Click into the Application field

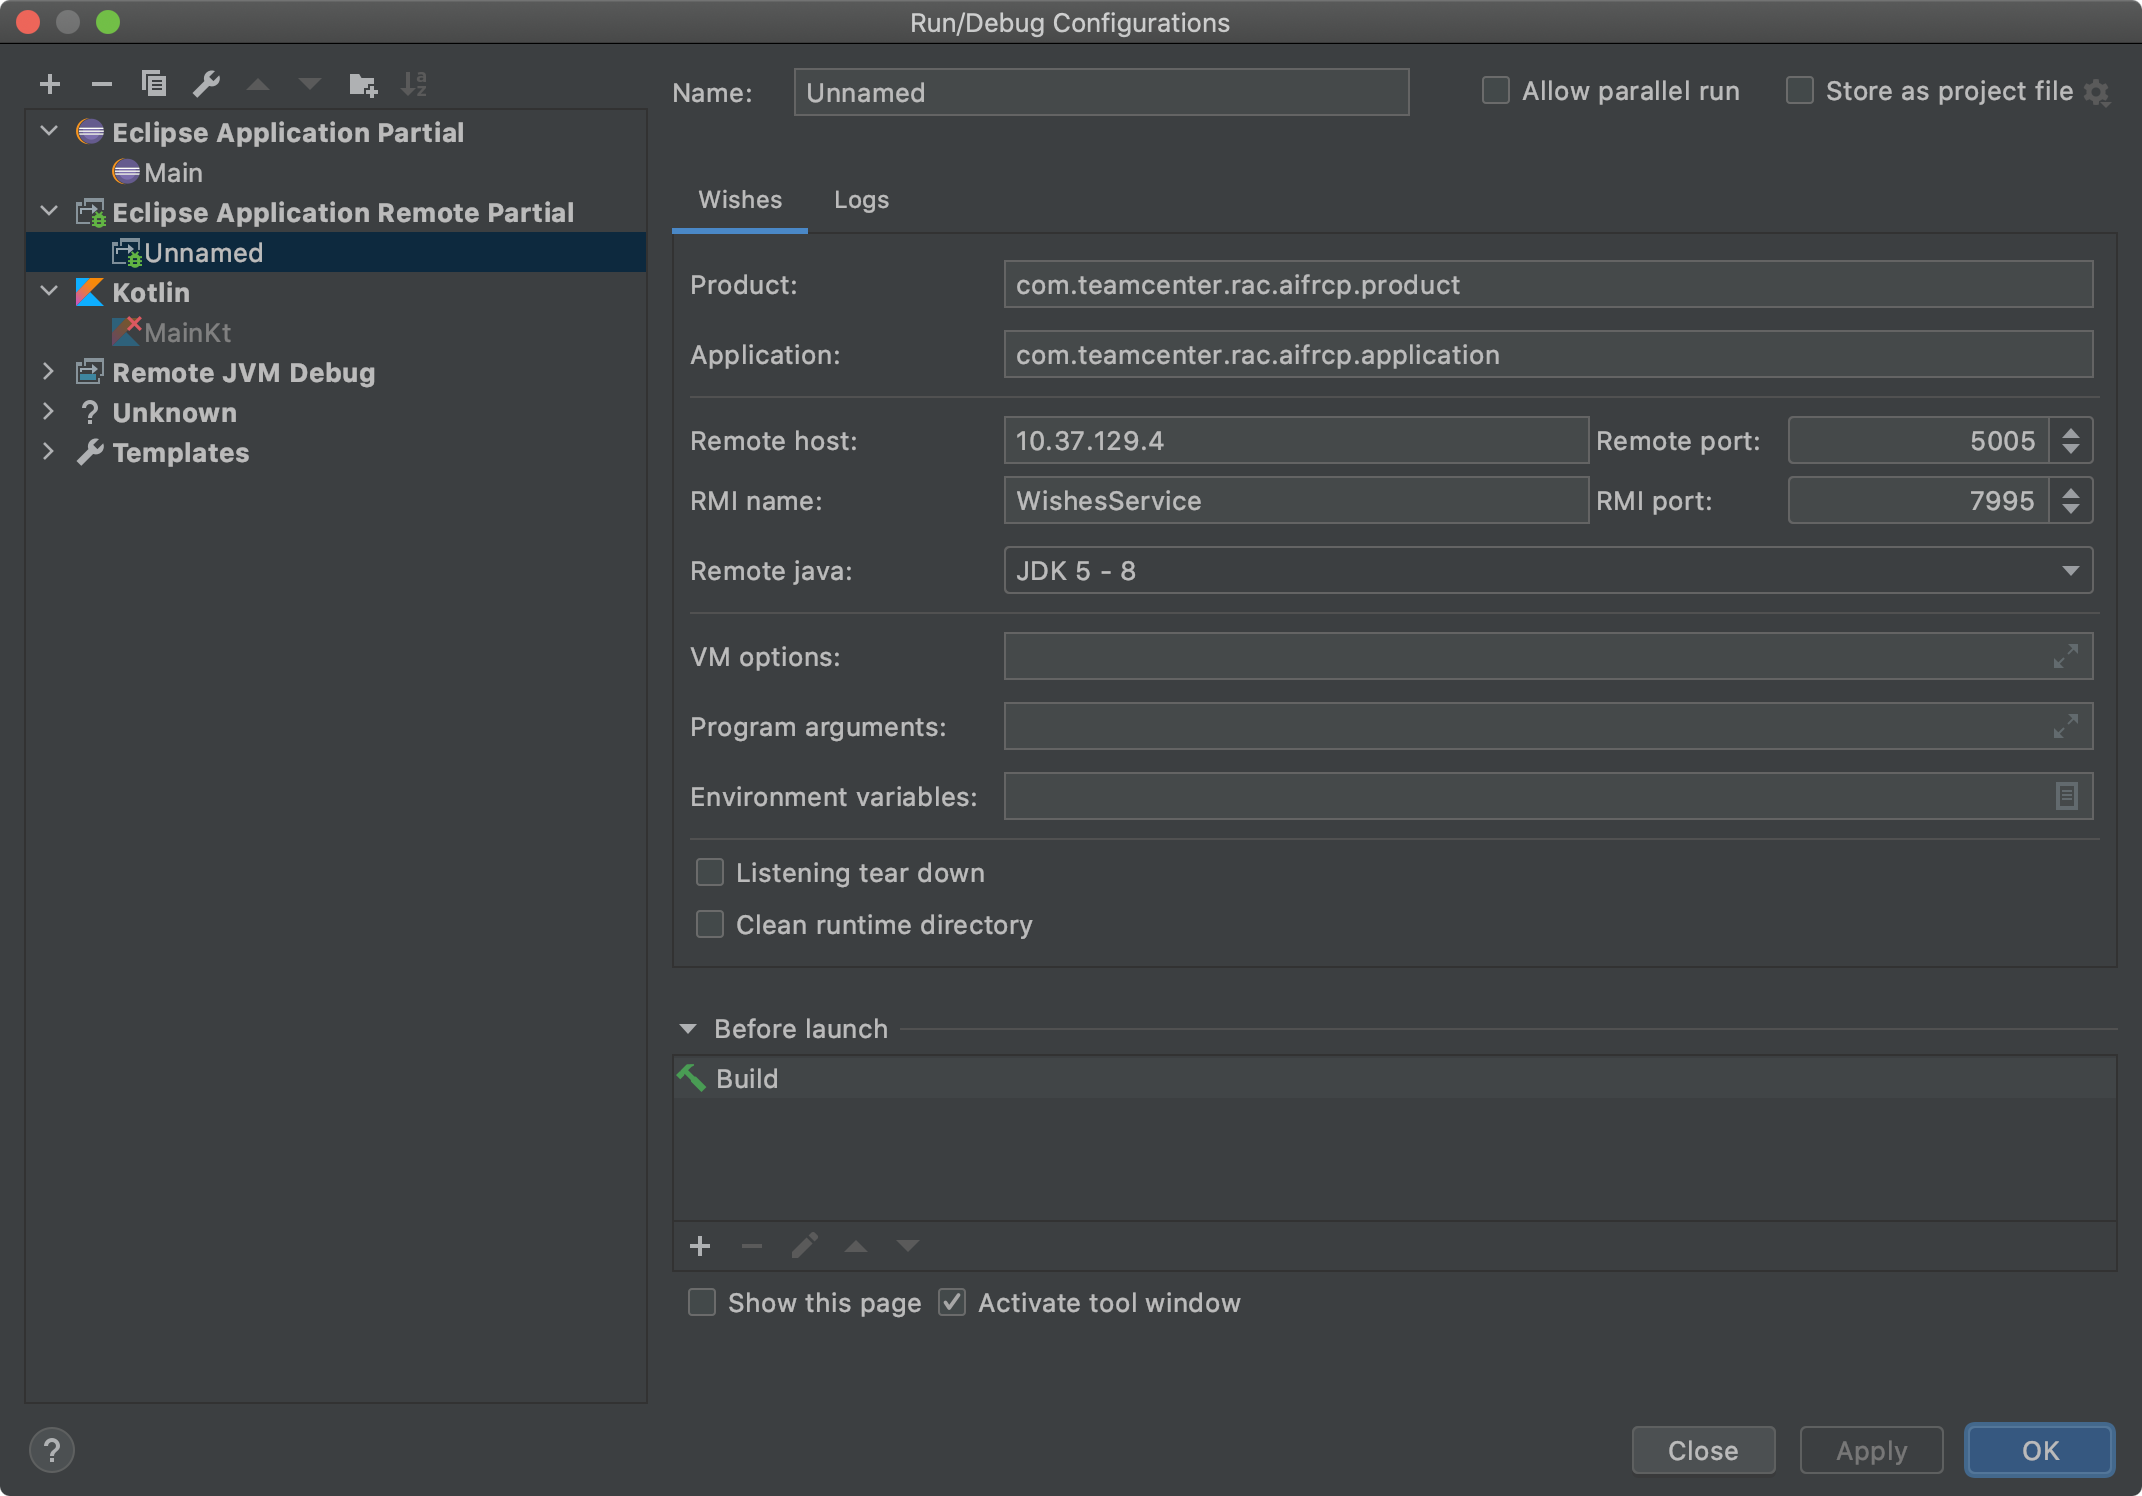click(x=1548, y=354)
